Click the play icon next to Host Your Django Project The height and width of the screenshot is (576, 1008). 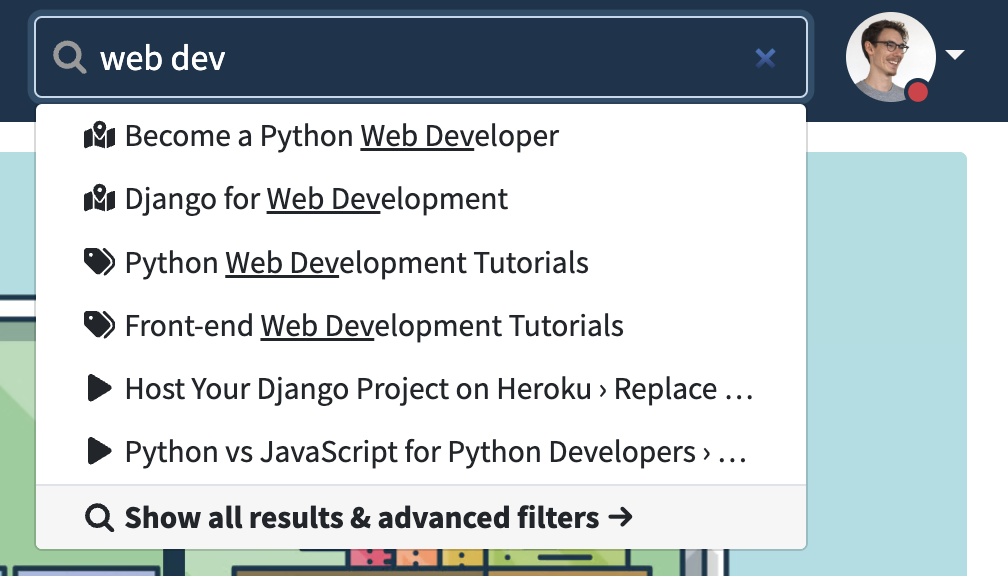click(x=98, y=389)
